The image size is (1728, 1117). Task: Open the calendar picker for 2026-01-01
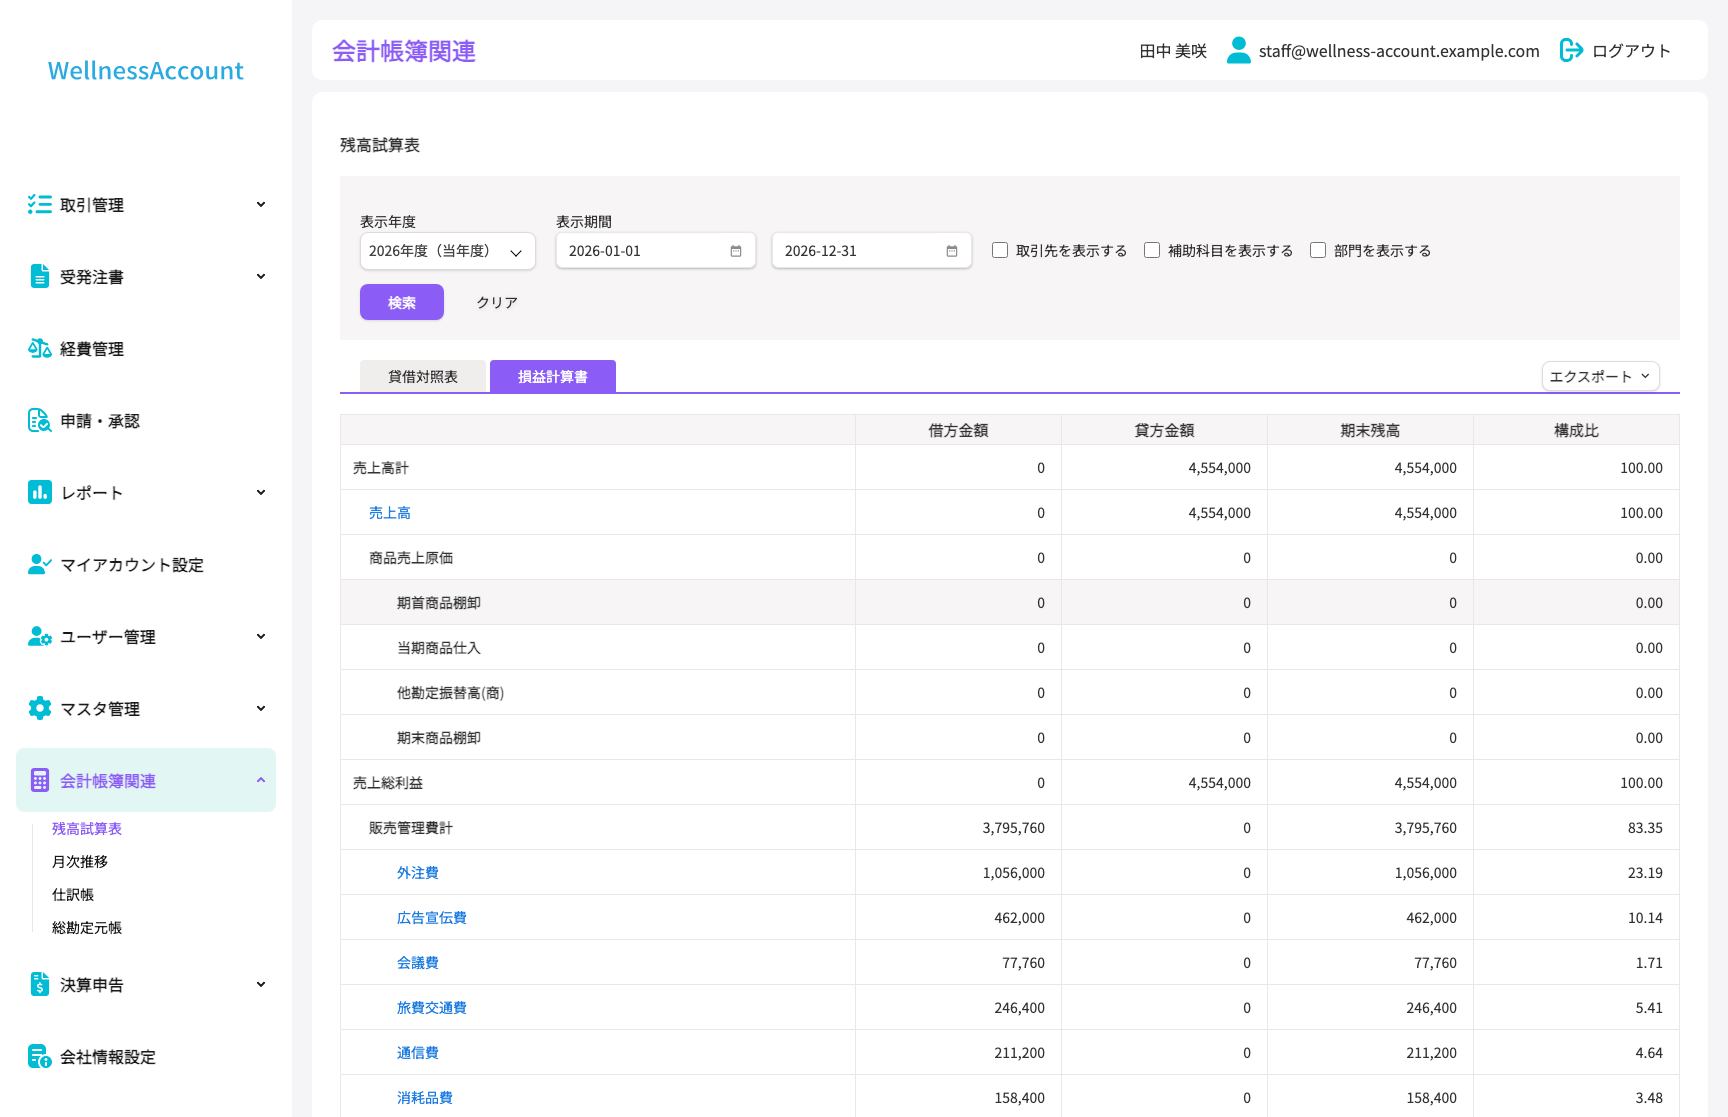click(736, 251)
